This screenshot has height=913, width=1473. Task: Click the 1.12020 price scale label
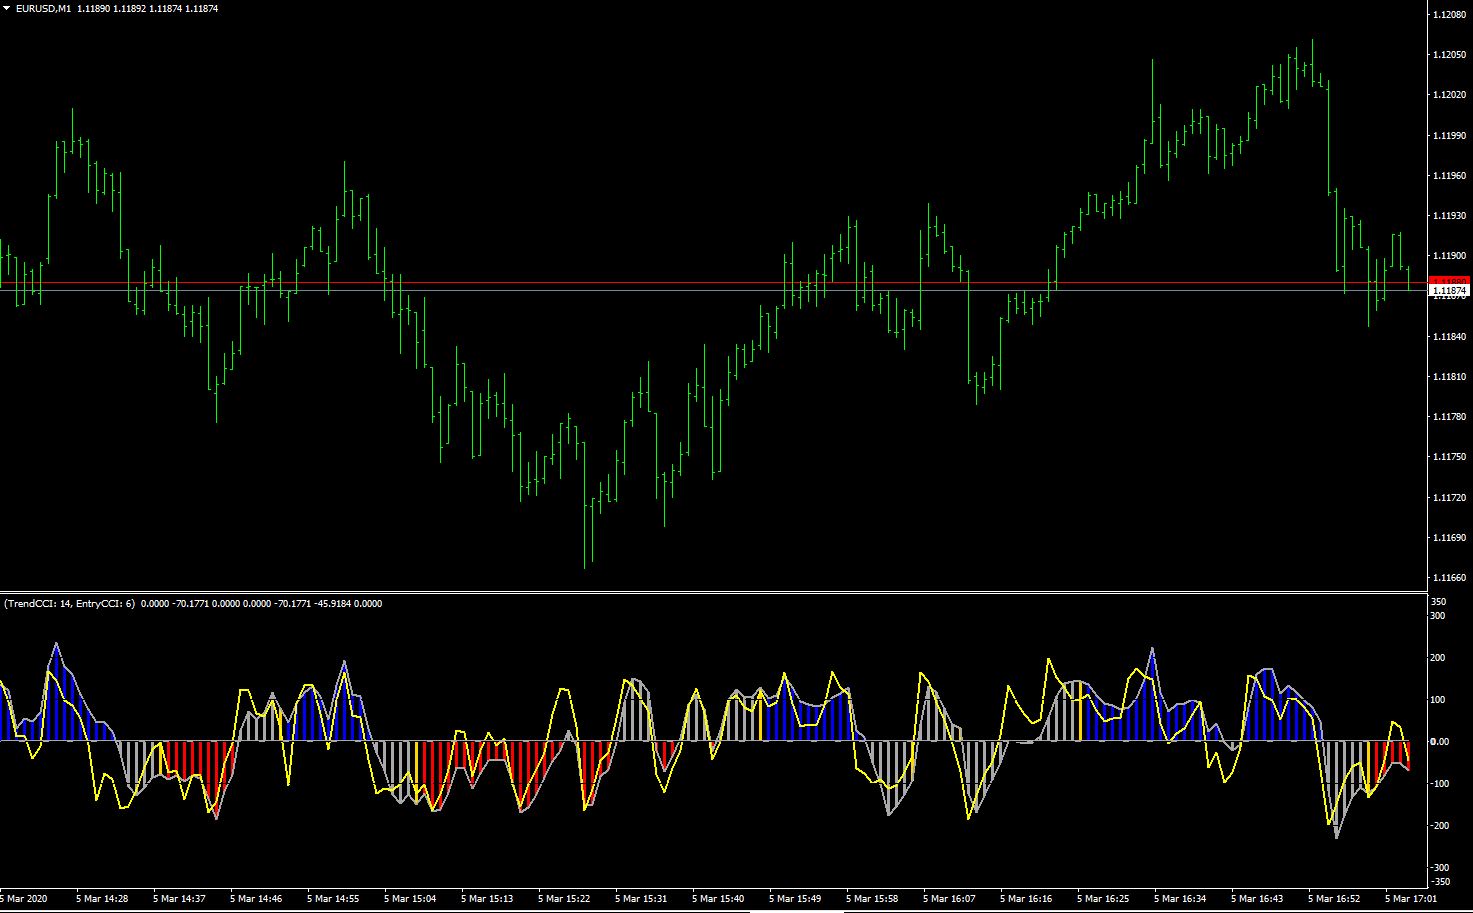[x=1449, y=94]
